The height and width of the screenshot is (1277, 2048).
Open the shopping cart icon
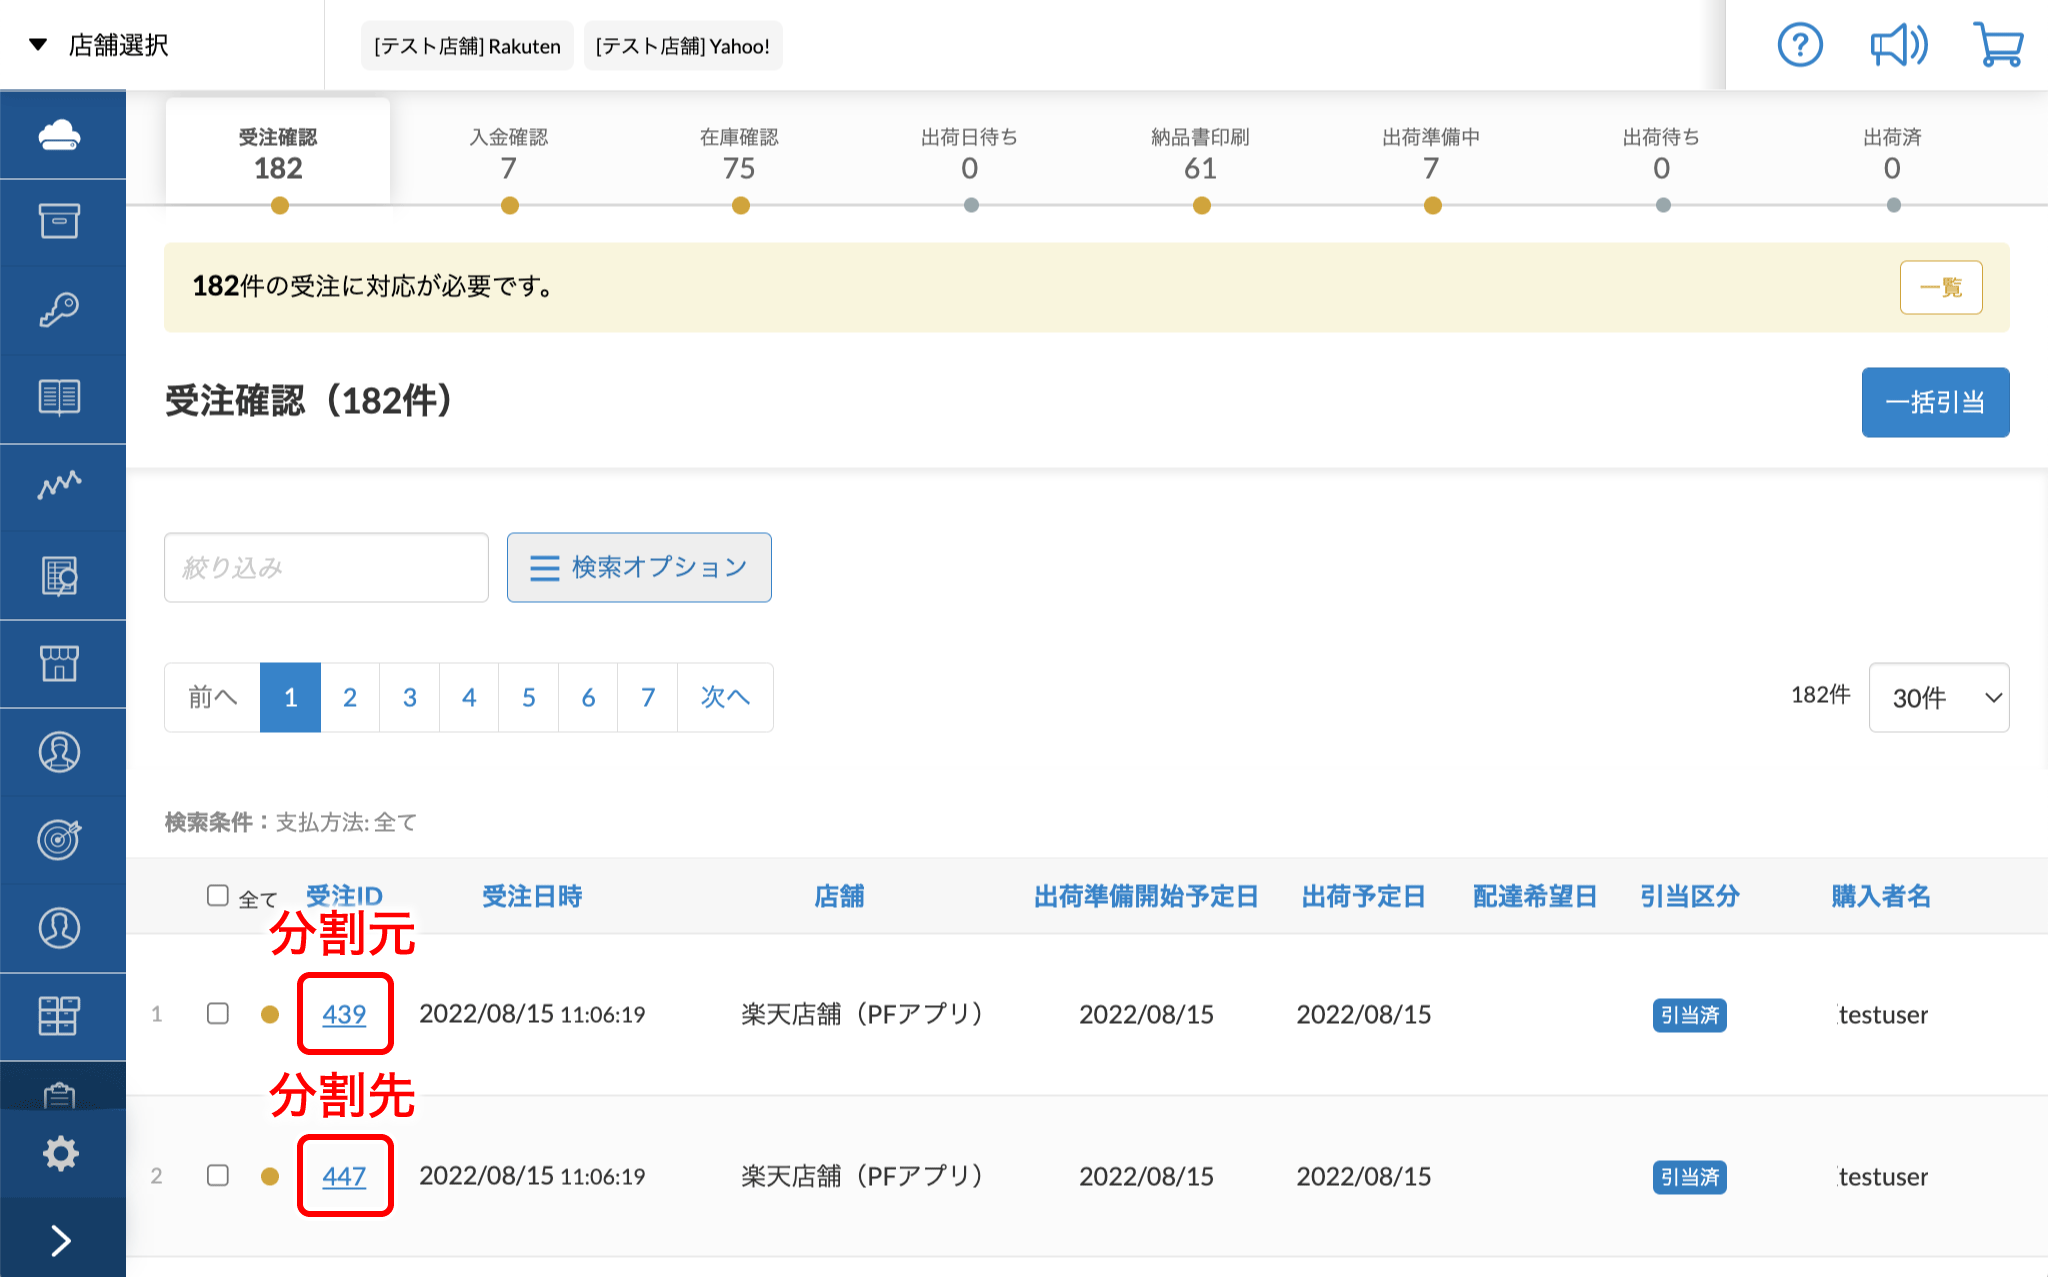coord(1998,45)
